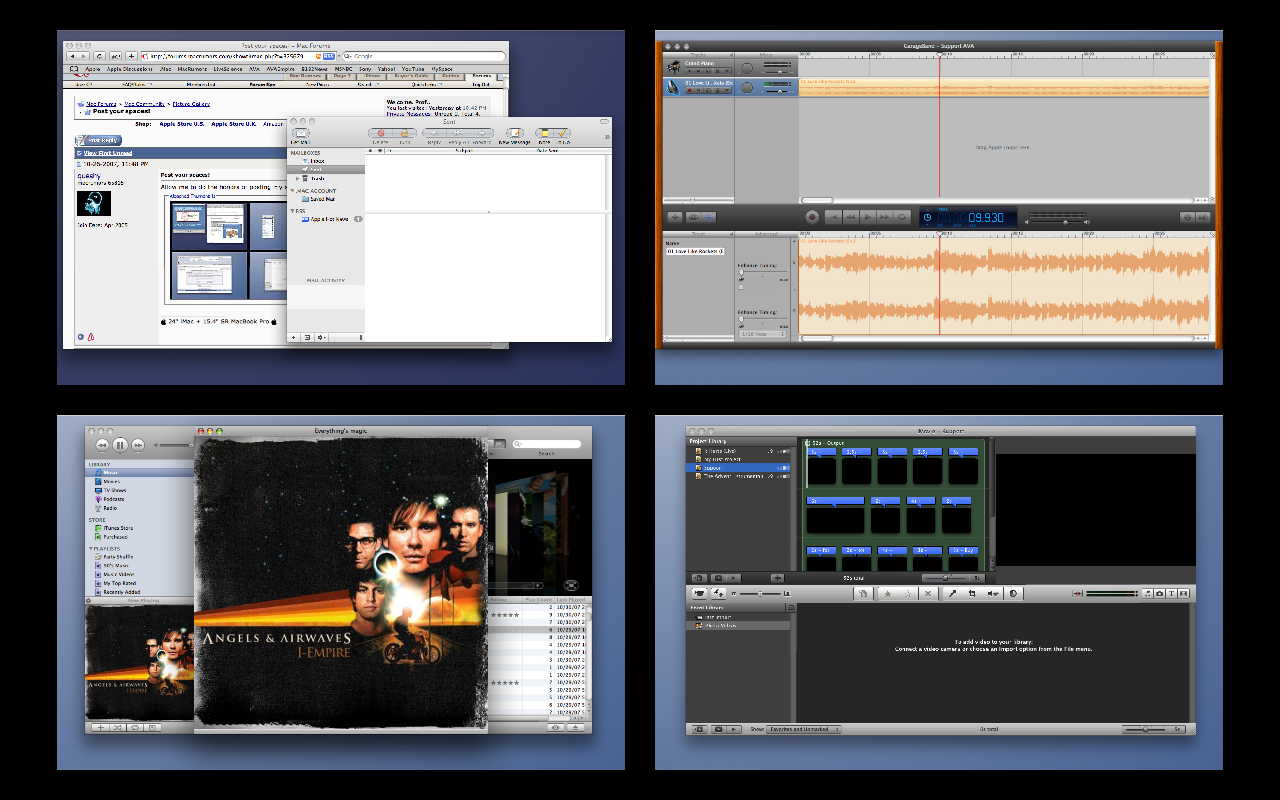Select the Inbox mailbox in Mail
Screen dimensions: 1280x800
pos(313,160)
